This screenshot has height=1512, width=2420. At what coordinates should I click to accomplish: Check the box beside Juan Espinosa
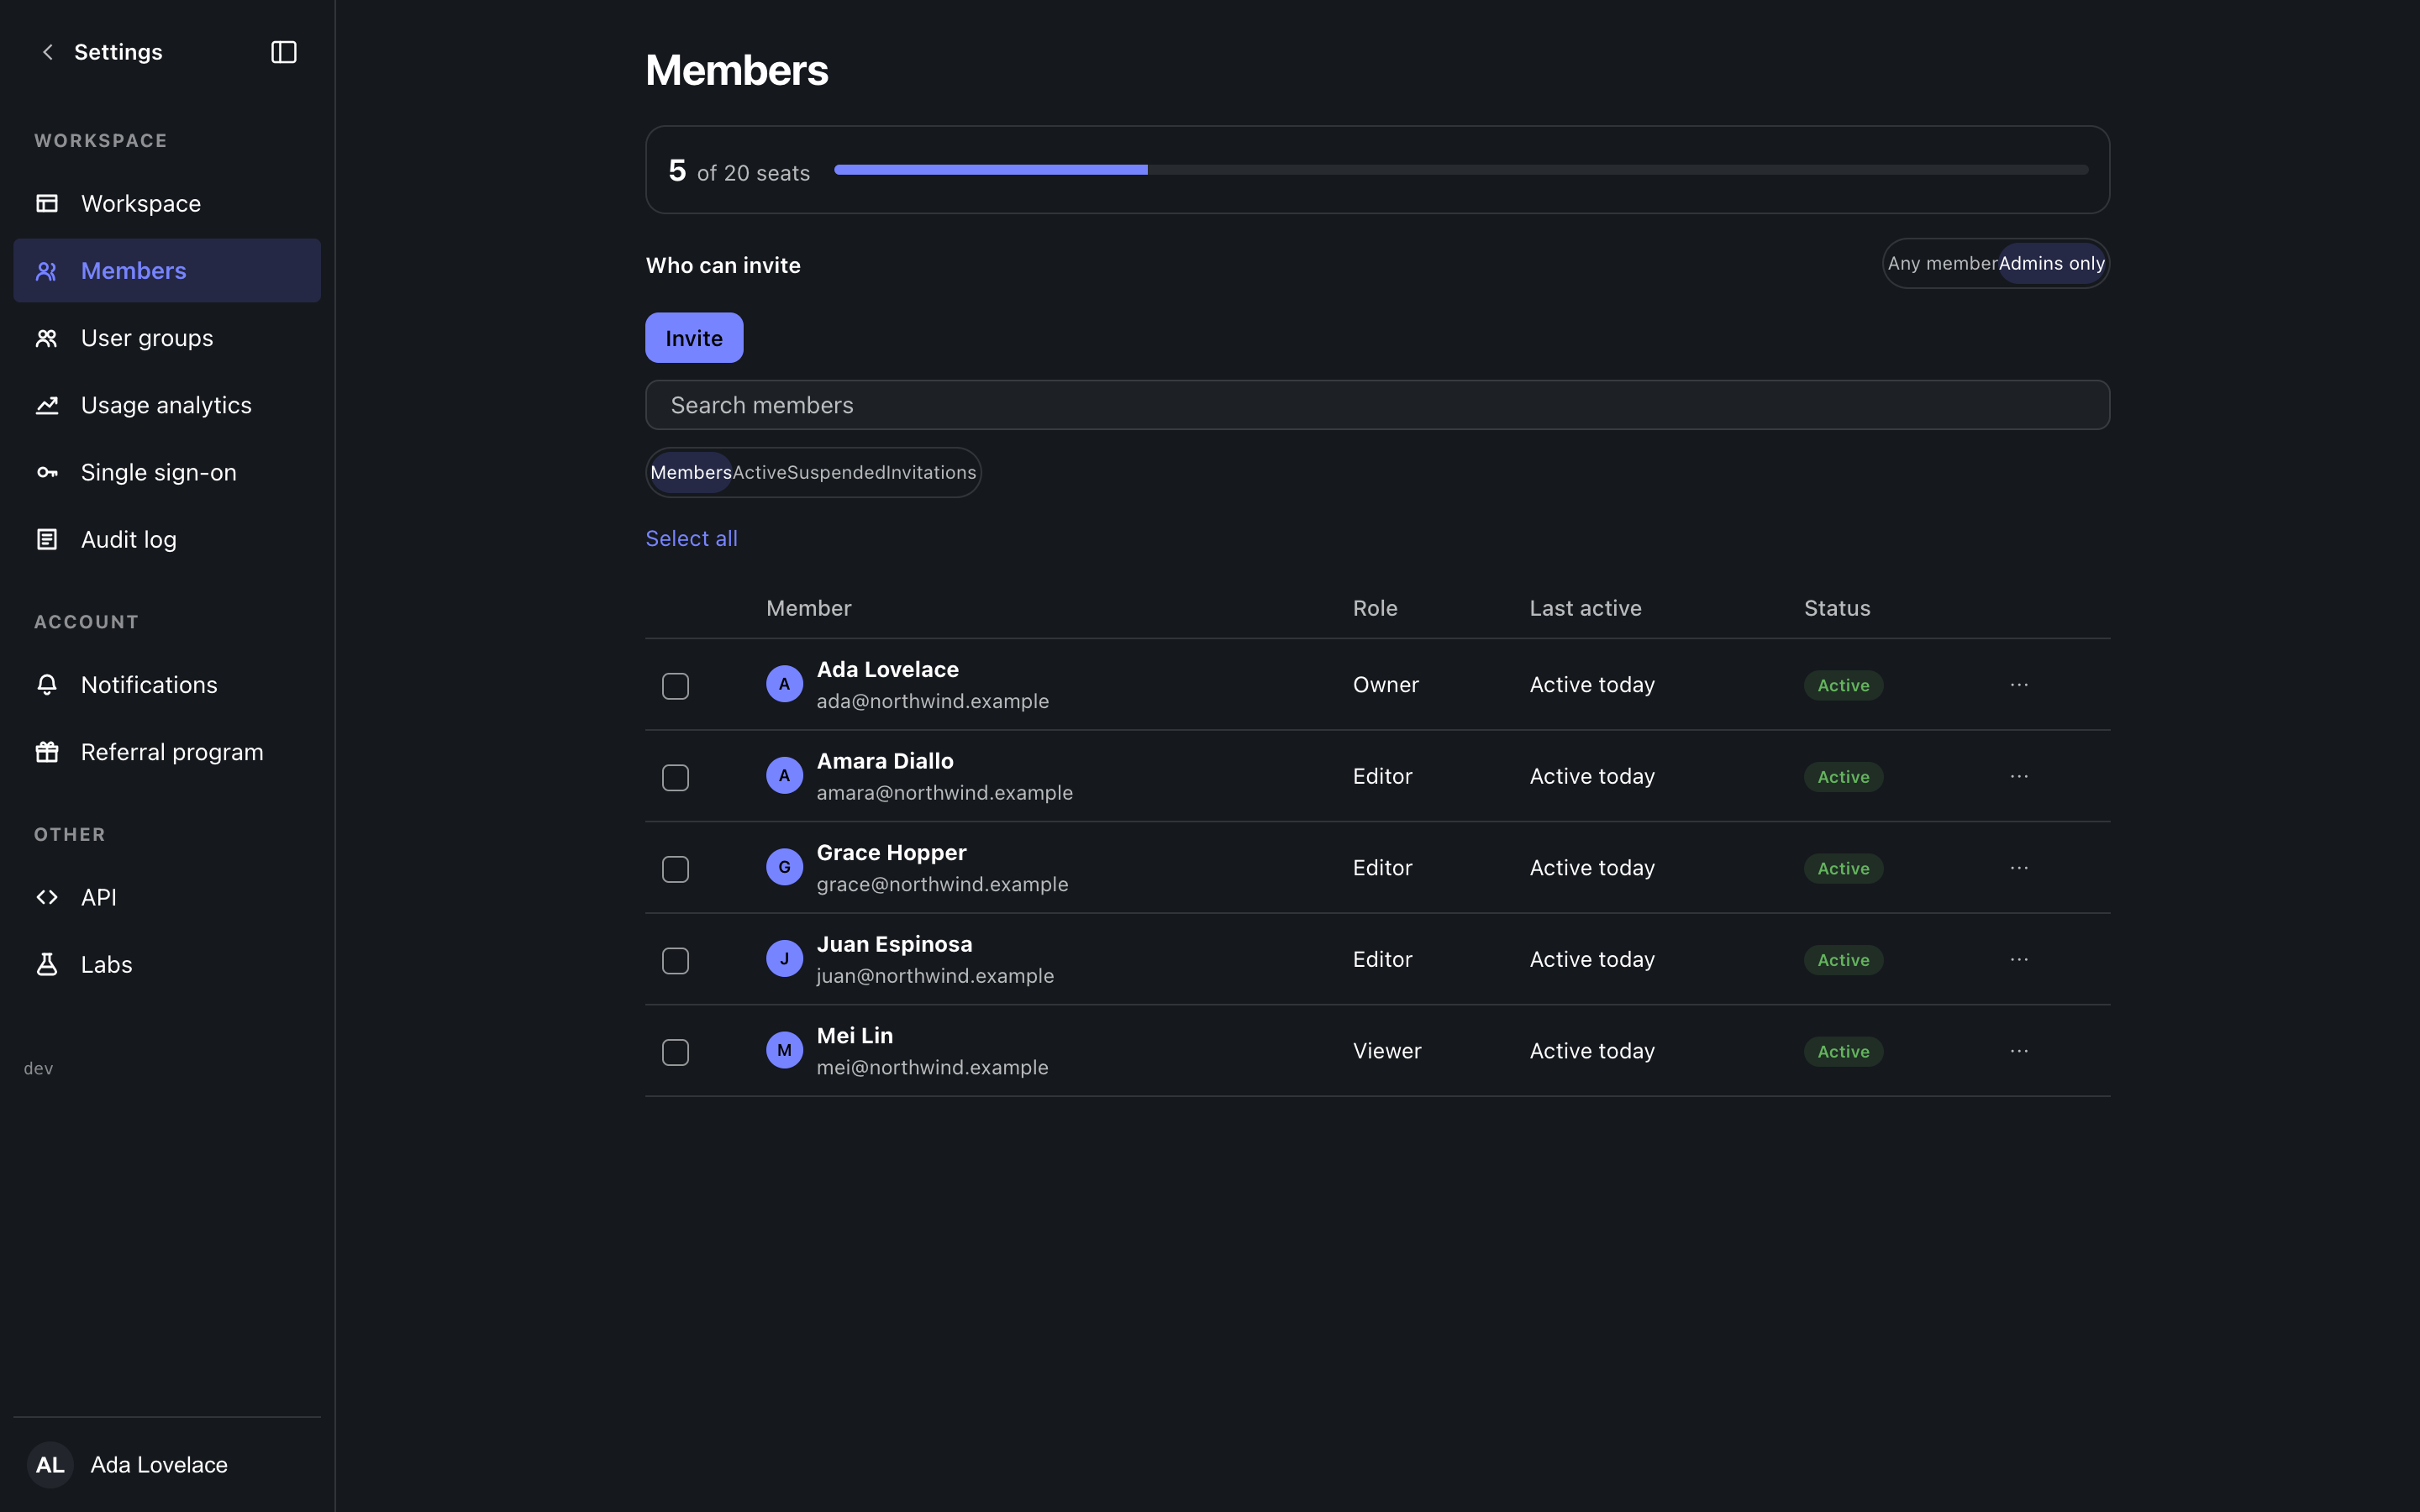pos(675,961)
